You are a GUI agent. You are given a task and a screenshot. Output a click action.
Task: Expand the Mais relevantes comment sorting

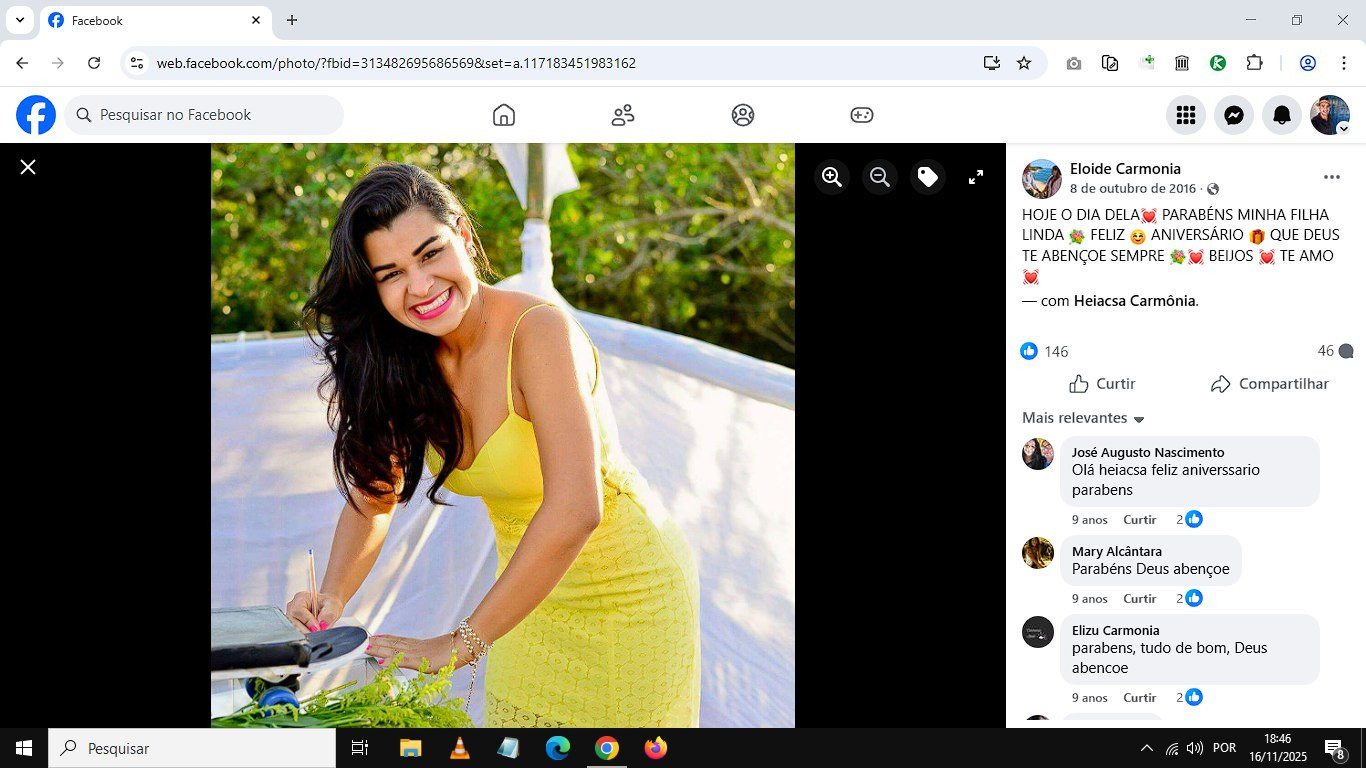[x=1083, y=418]
